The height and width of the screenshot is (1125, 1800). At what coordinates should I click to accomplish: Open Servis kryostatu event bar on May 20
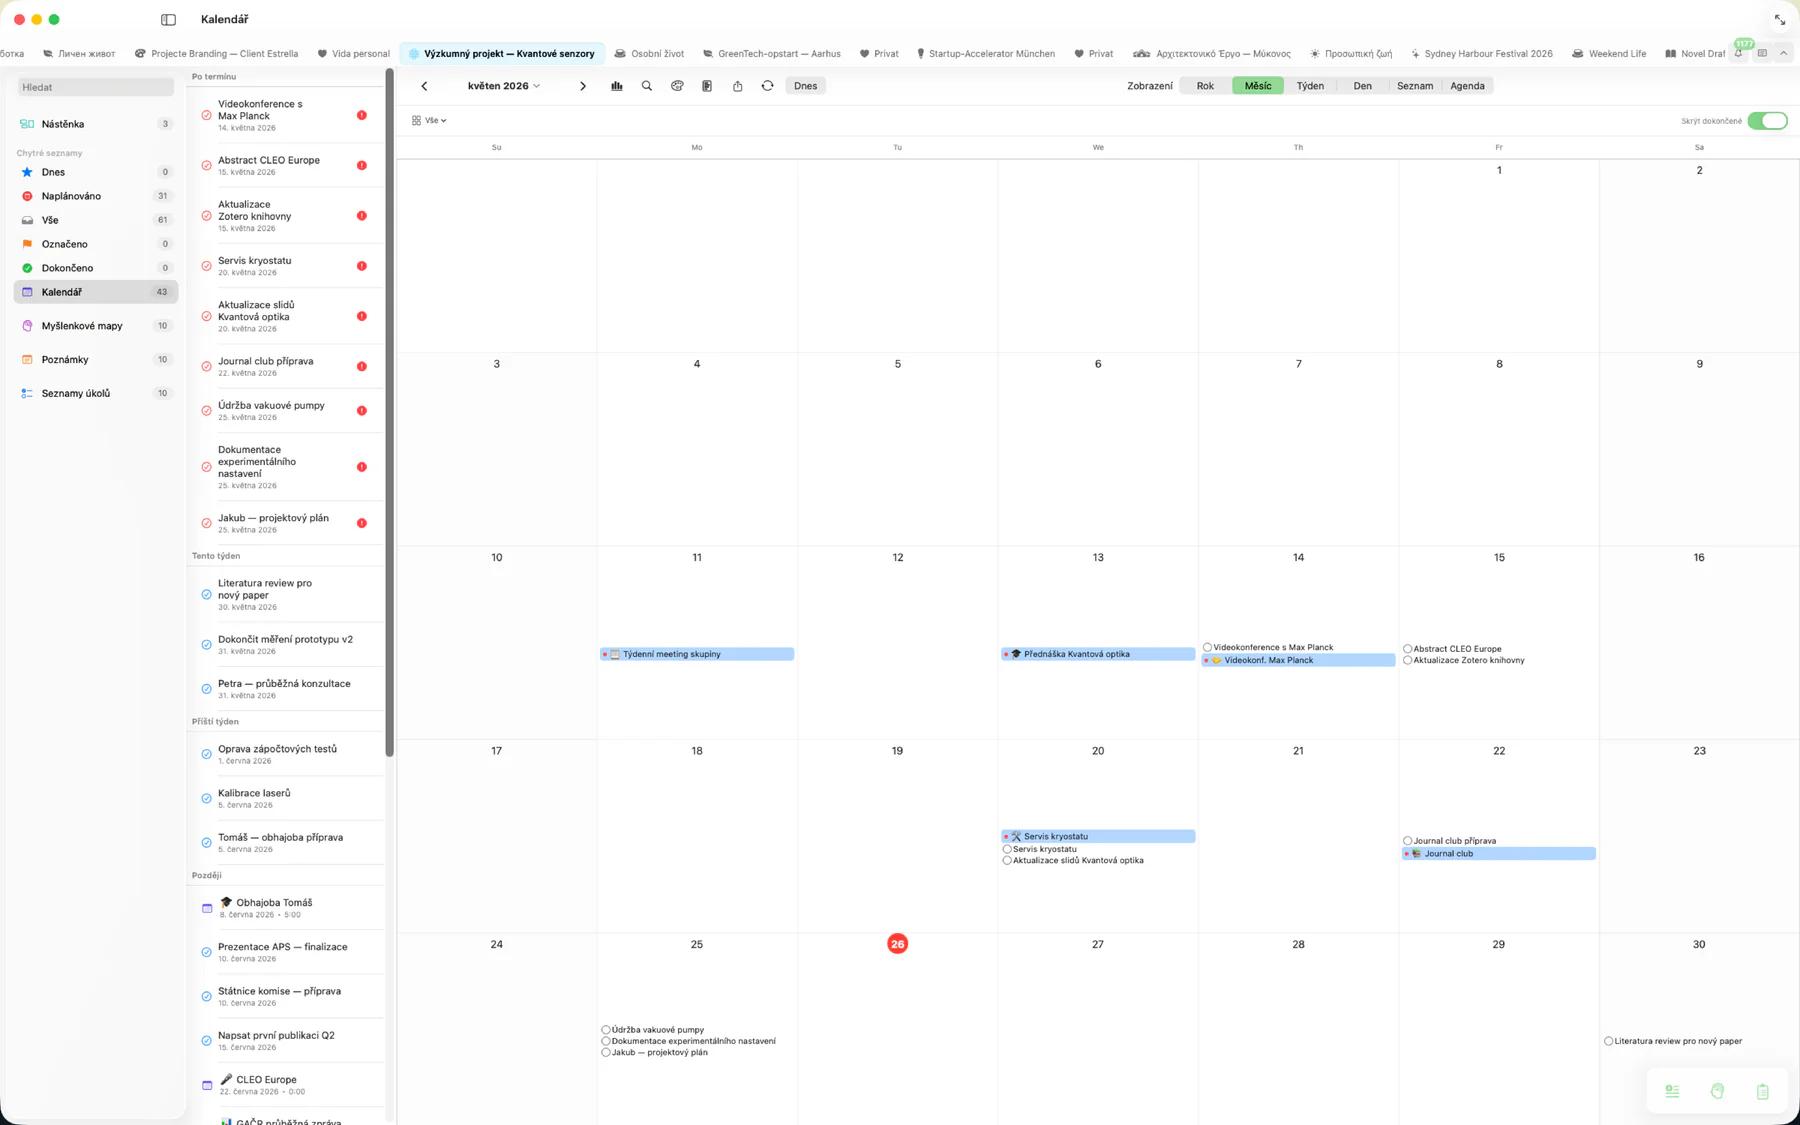pos(1098,836)
